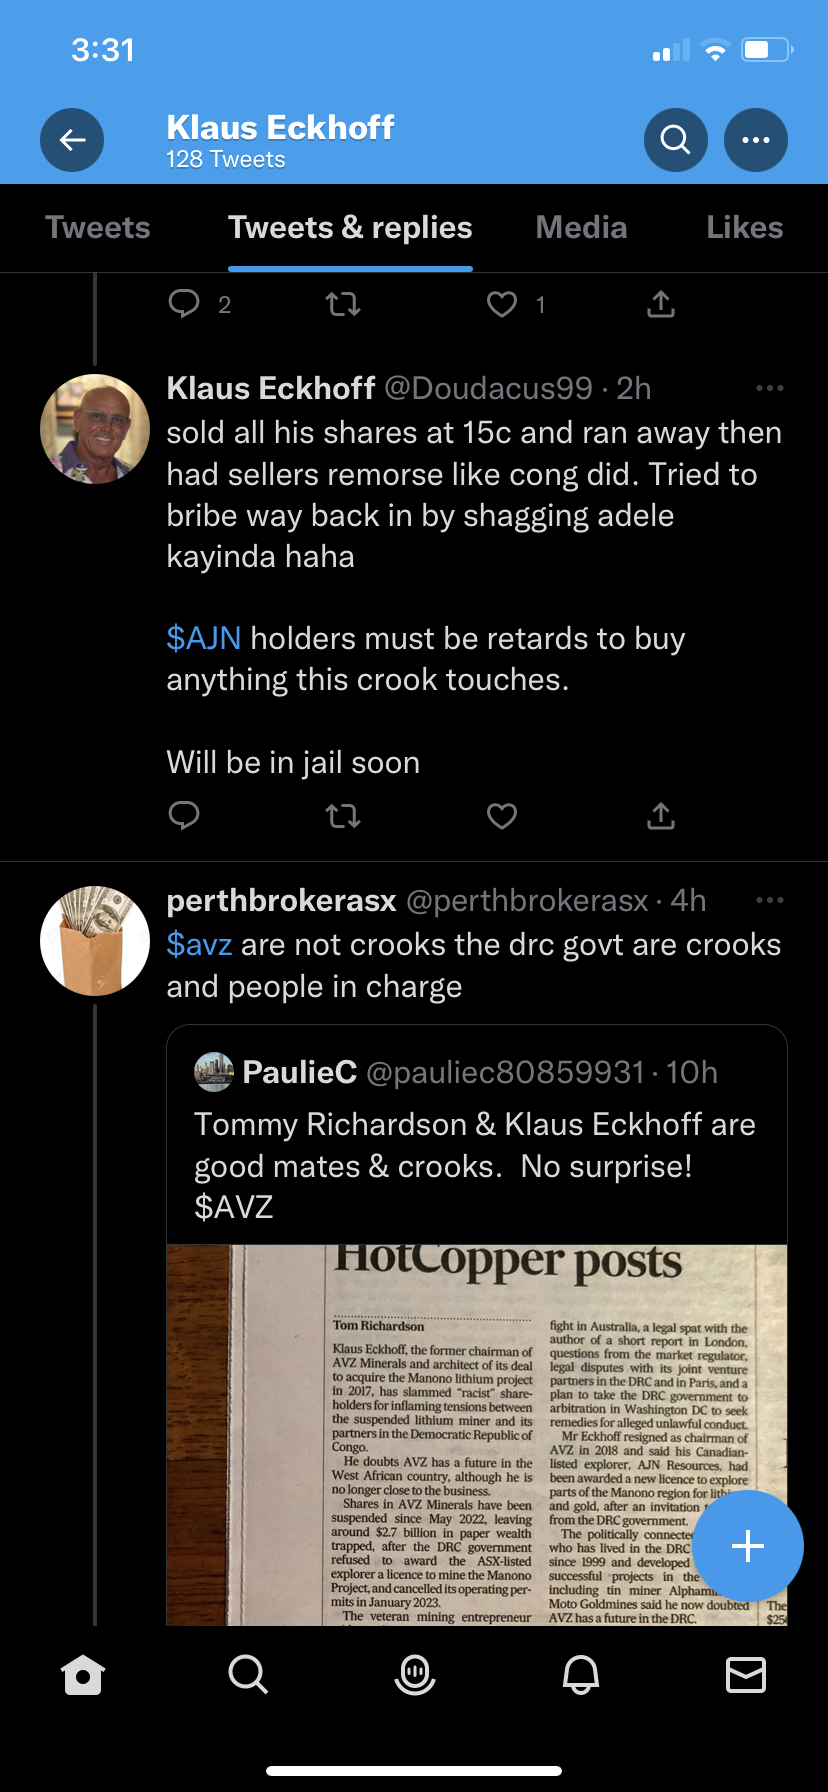Like Klaus Eckhoff's 2h tweet
Image resolution: width=828 pixels, height=1792 pixels.
click(x=502, y=817)
